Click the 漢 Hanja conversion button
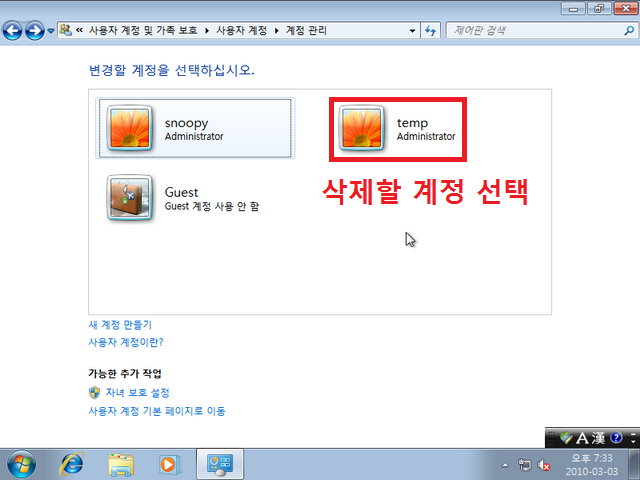This screenshot has width=640, height=480. click(x=598, y=438)
